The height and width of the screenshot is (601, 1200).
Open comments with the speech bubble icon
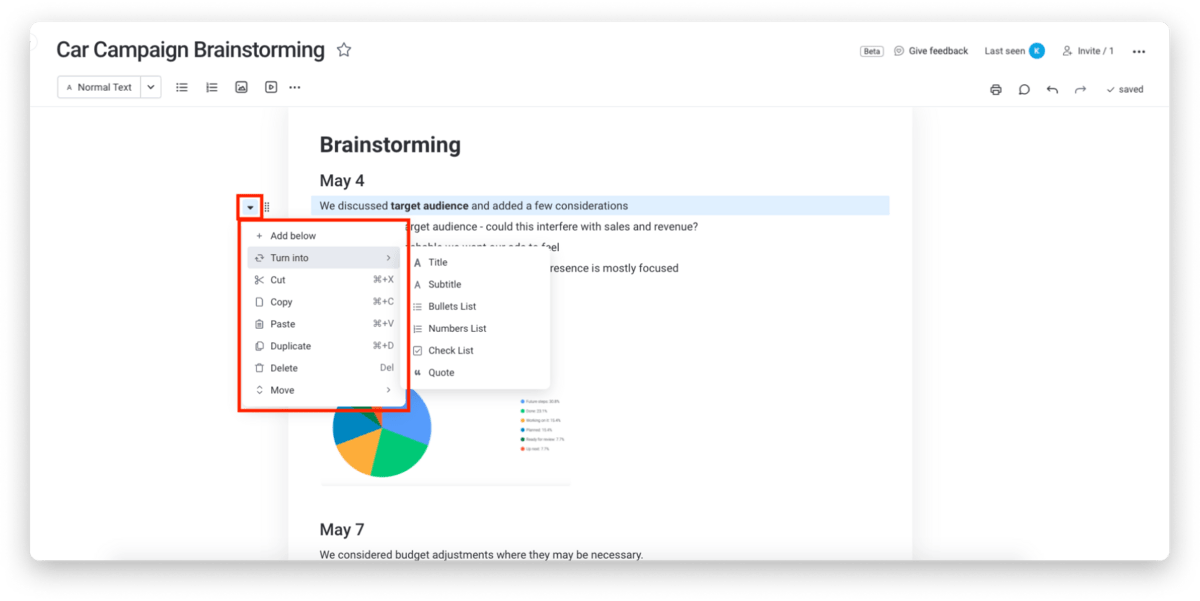click(1024, 90)
